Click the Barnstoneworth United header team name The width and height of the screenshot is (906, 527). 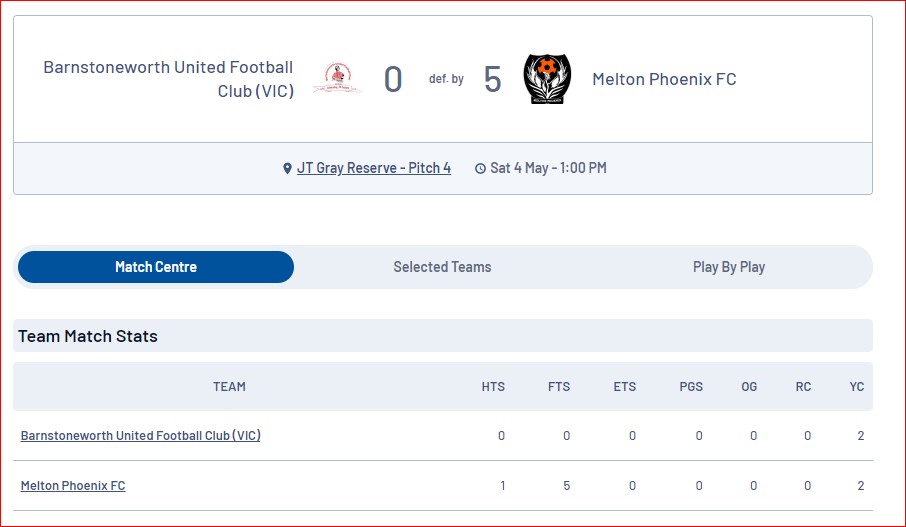tap(169, 79)
